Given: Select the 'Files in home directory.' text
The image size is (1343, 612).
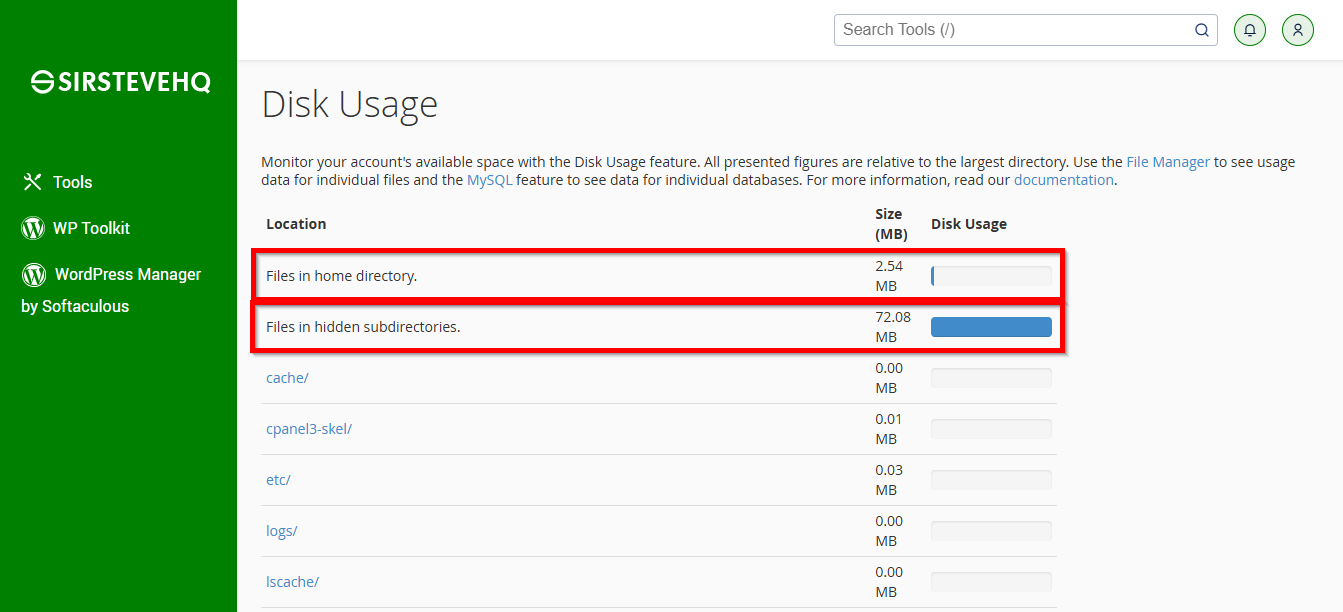Looking at the screenshot, I should [341, 276].
